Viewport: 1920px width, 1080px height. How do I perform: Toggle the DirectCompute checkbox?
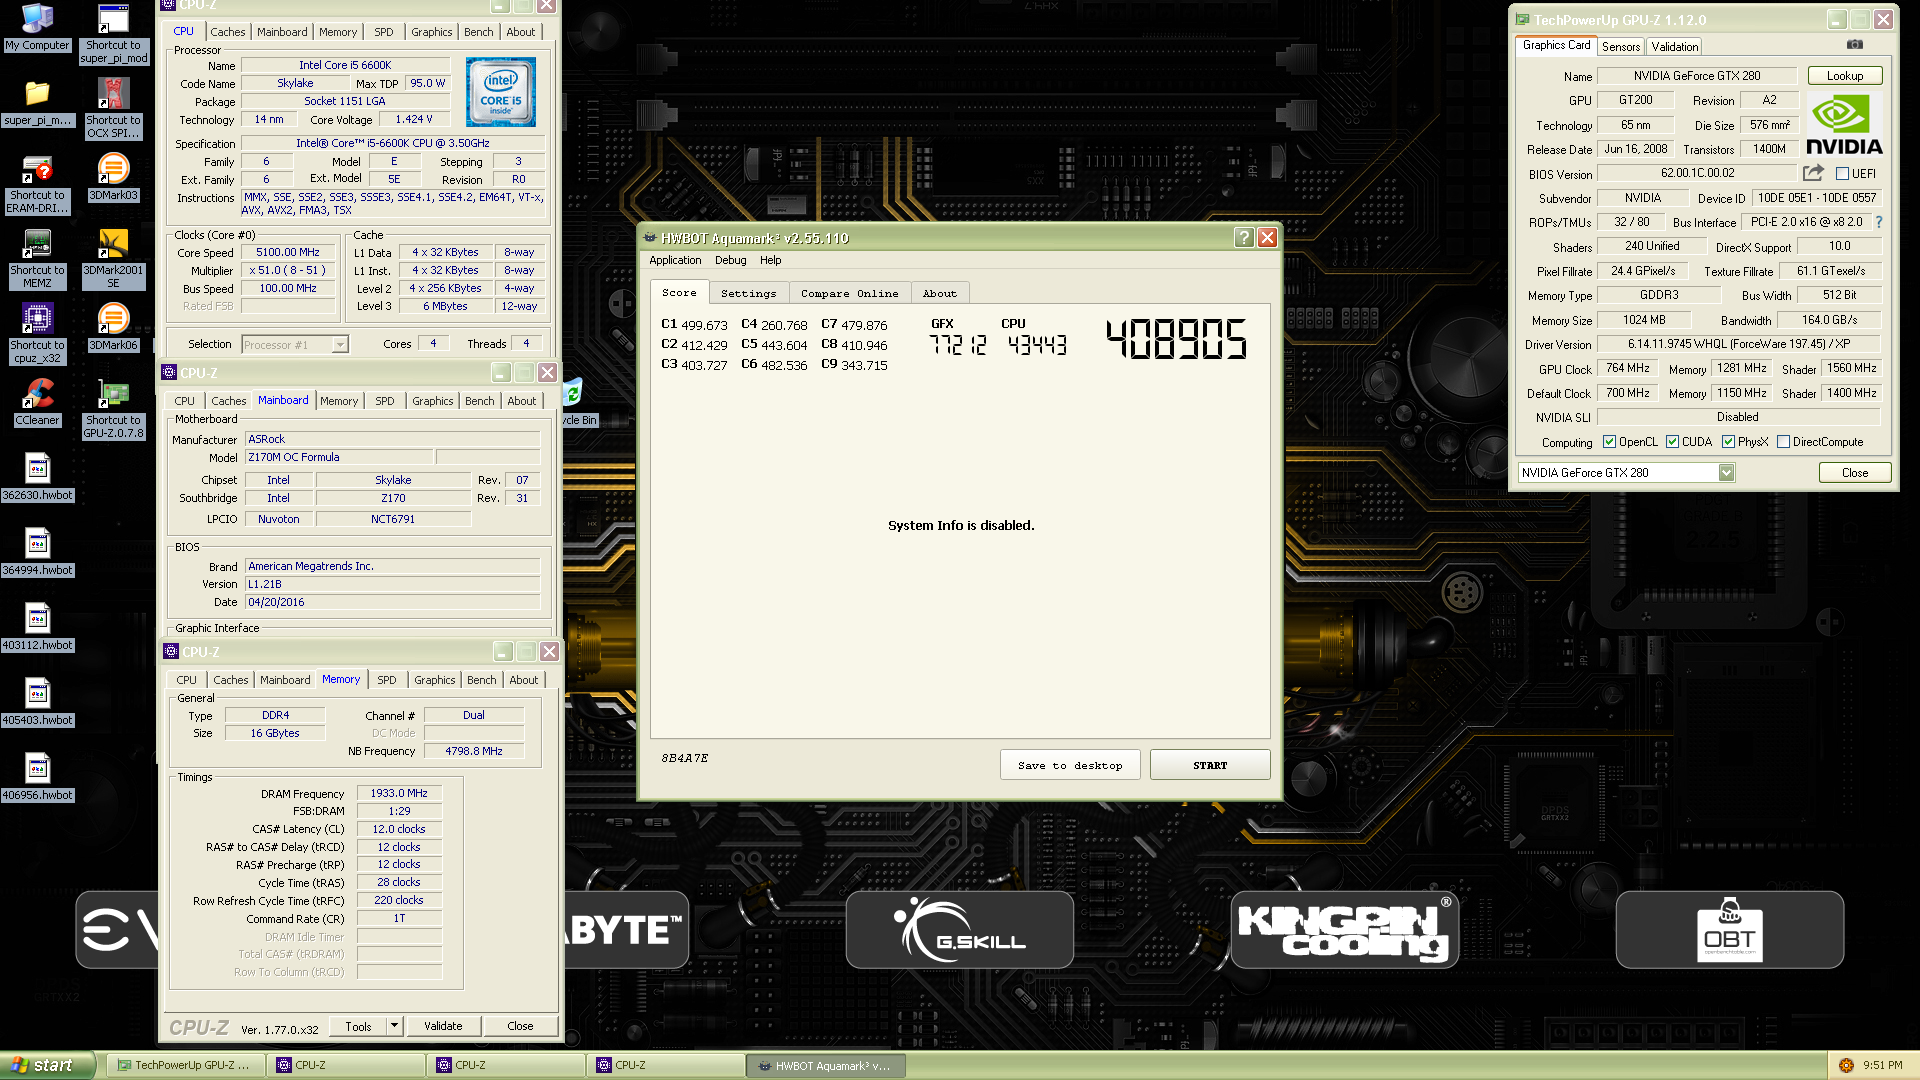click(1783, 442)
